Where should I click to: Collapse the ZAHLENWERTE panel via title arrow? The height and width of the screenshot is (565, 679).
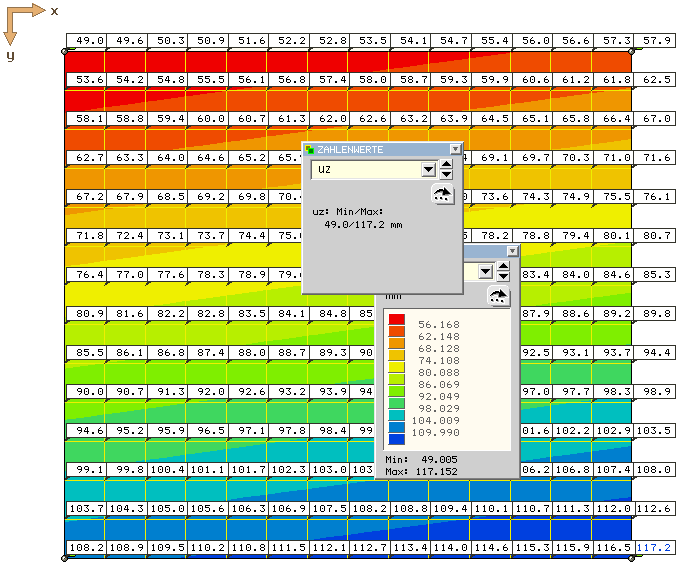455,149
